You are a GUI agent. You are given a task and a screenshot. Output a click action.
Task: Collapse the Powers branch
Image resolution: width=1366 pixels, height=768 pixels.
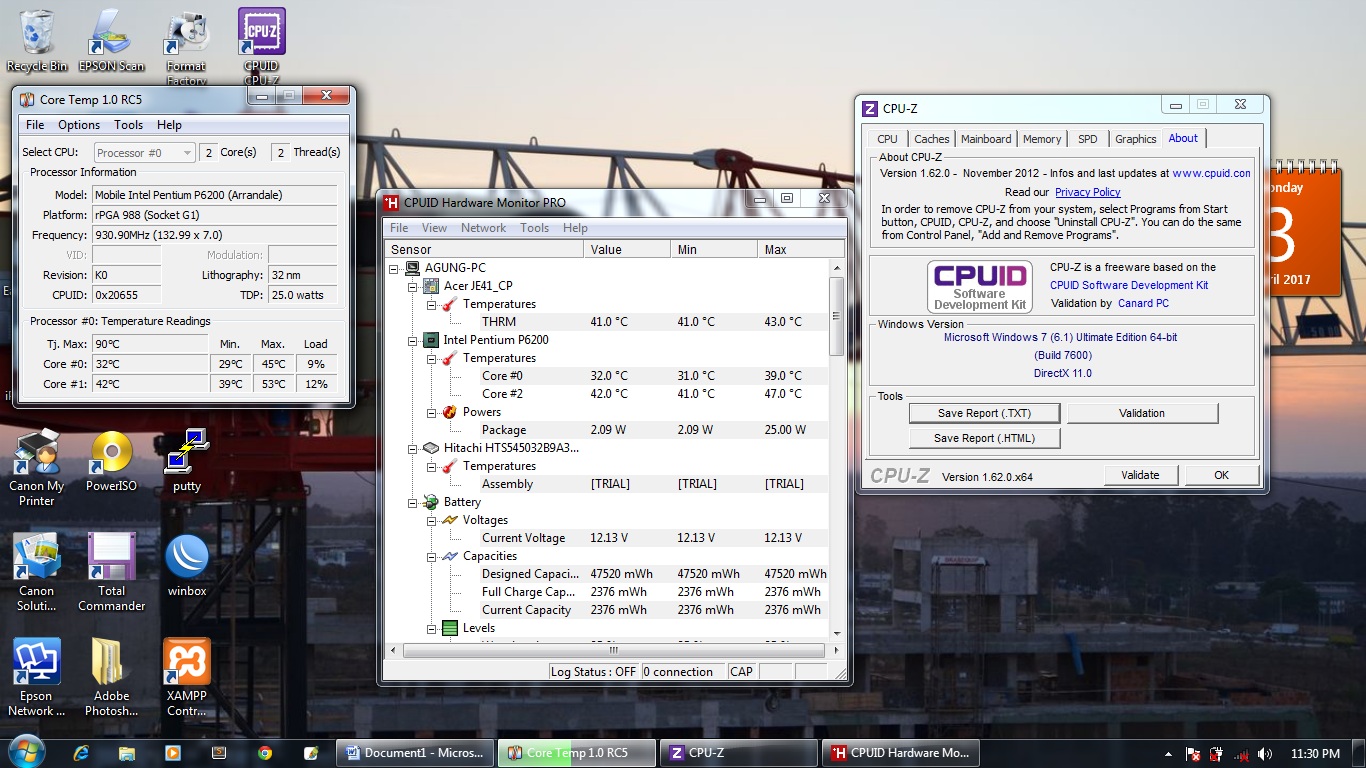pyautogui.click(x=432, y=412)
